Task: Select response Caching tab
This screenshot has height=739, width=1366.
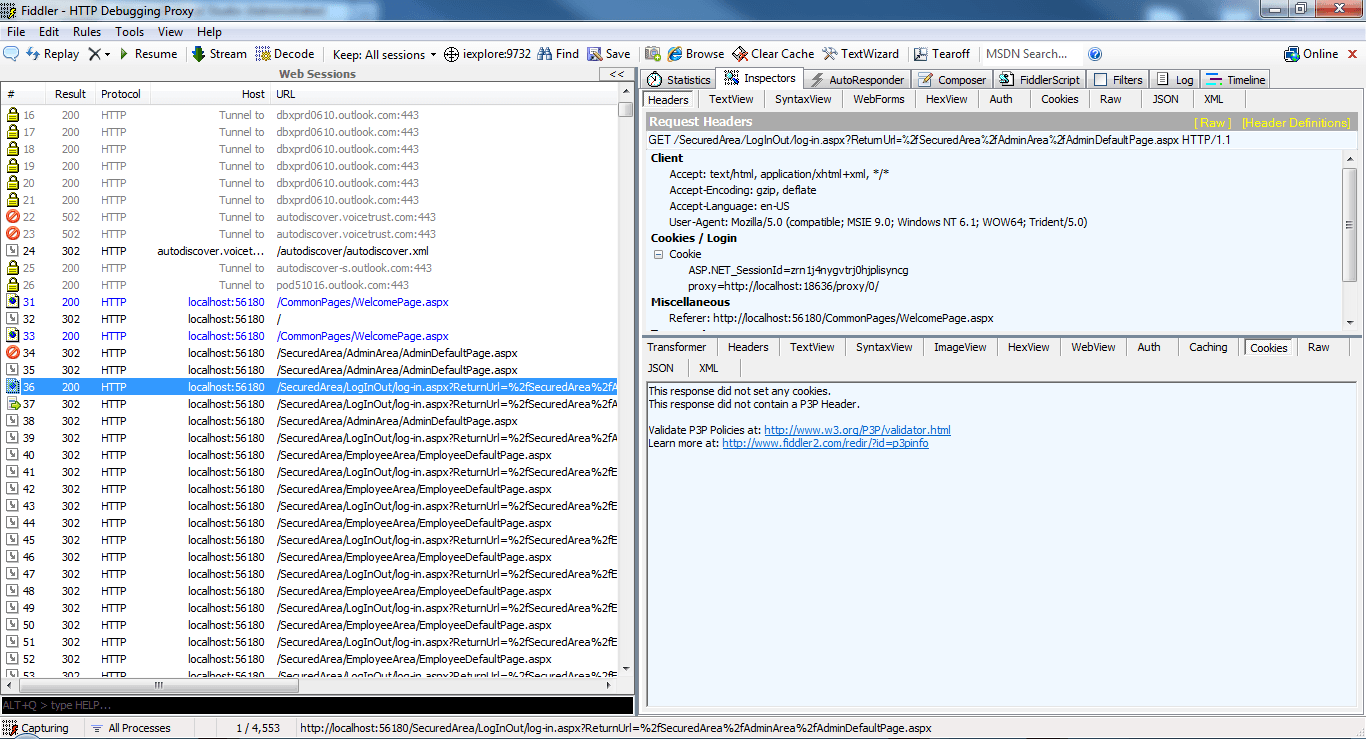Action: point(1208,347)
